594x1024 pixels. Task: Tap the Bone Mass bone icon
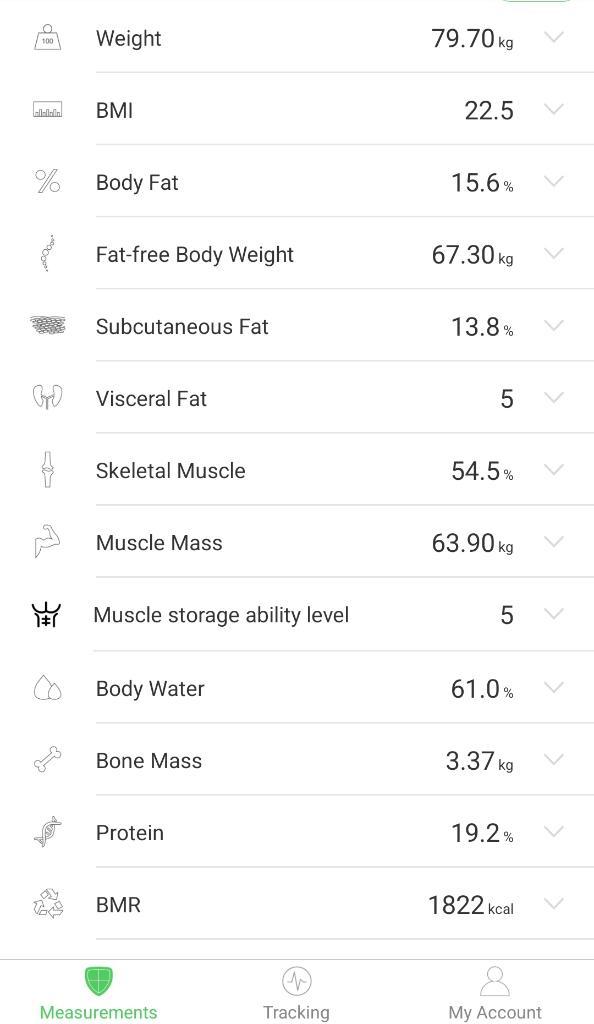pos(48,760)
